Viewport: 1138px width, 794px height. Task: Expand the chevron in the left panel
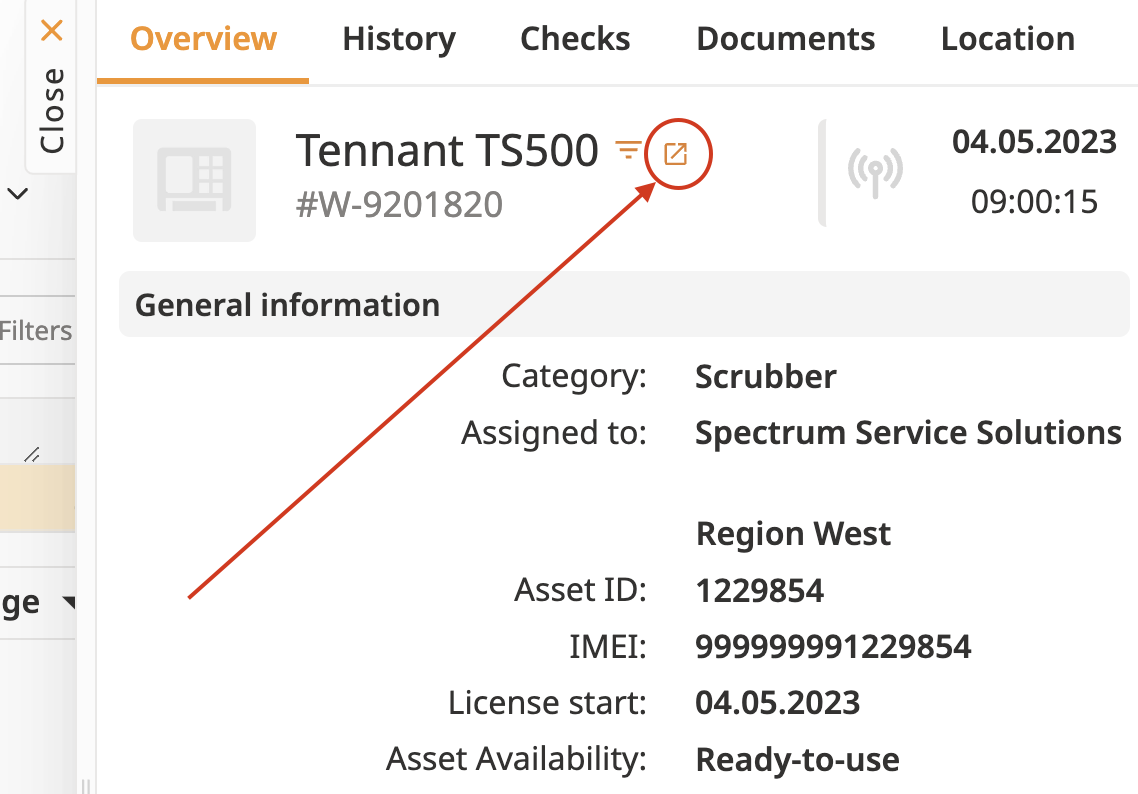pos(18,195)
